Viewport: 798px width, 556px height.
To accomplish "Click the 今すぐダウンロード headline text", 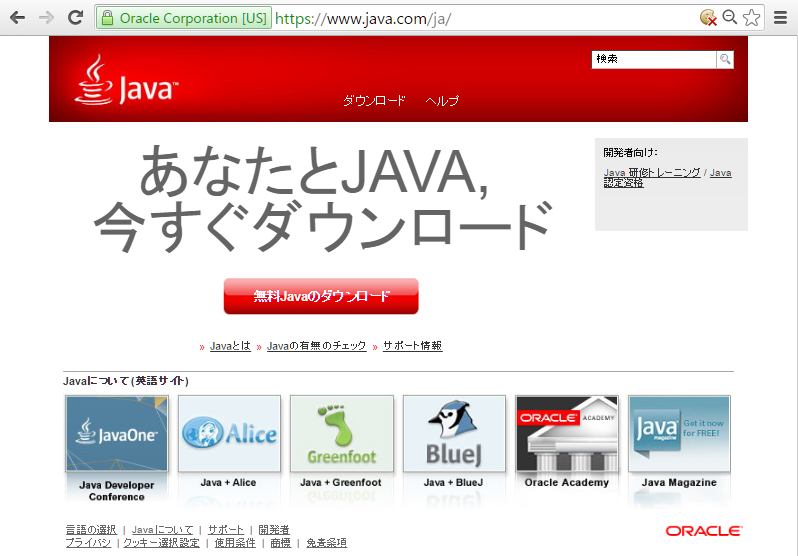I will 324,228.
